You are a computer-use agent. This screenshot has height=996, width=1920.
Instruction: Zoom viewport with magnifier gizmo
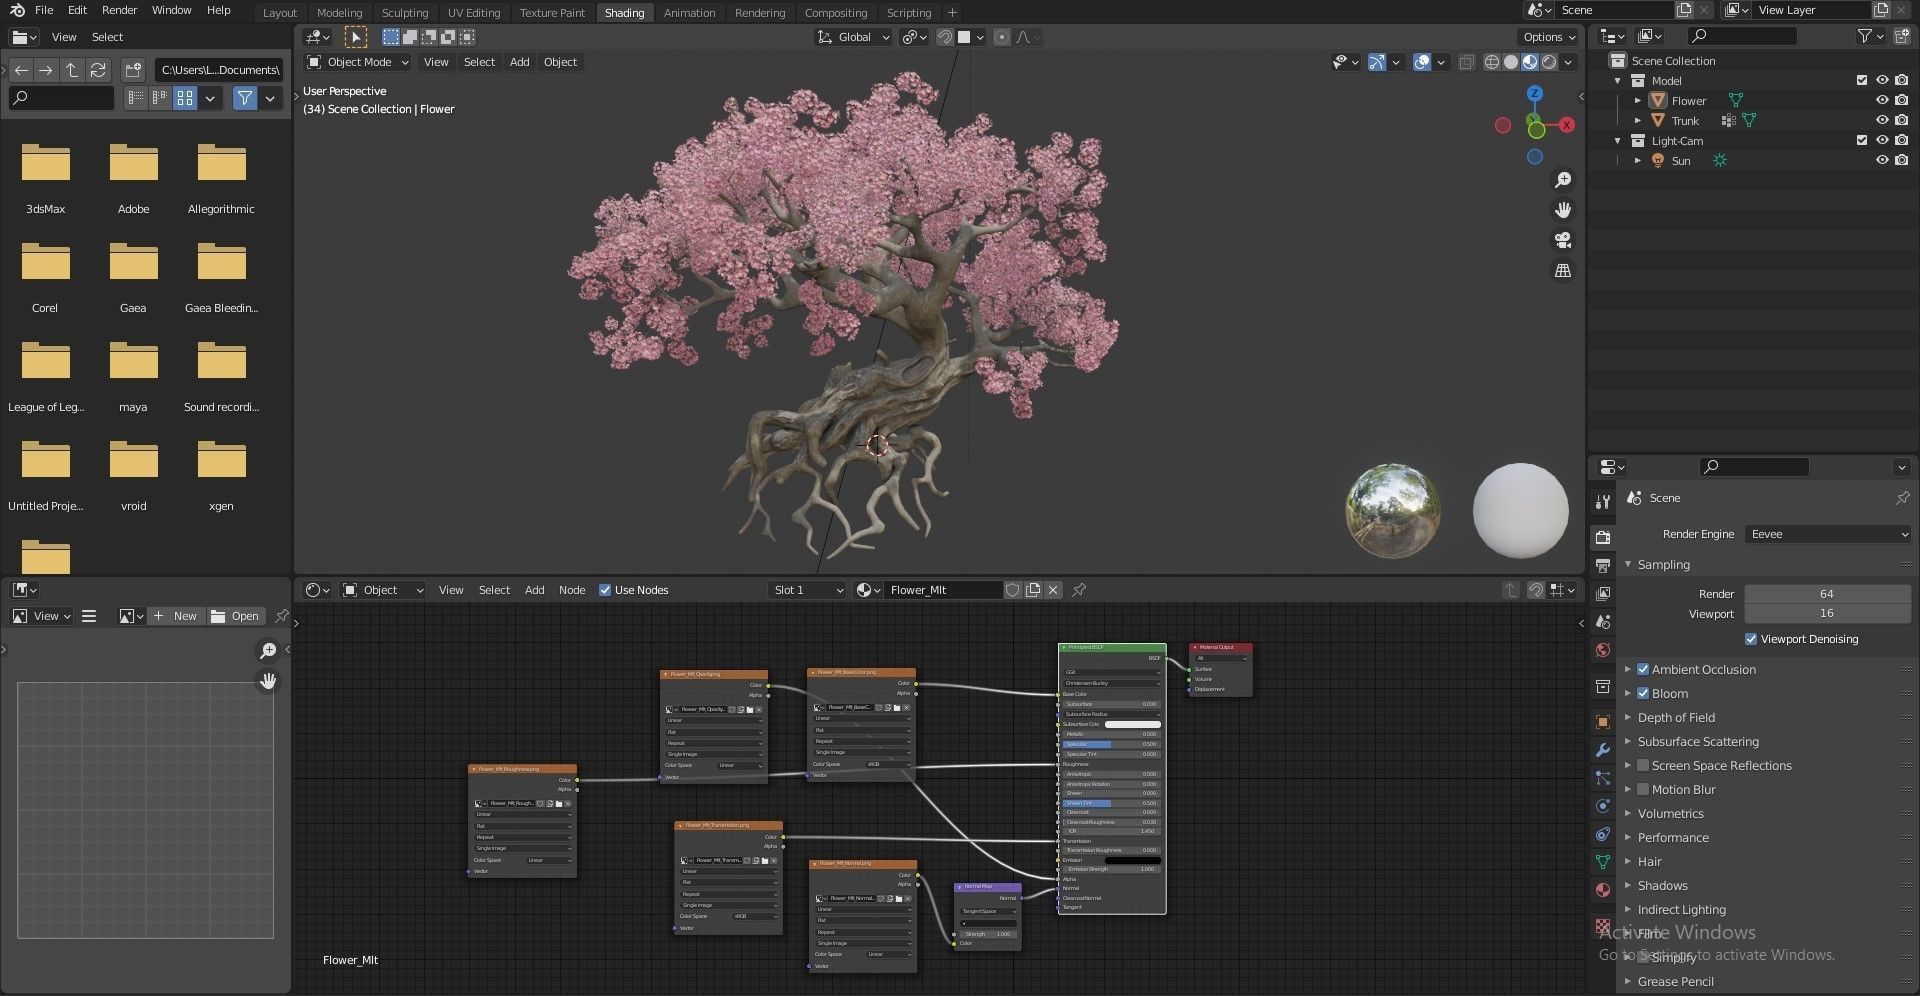click(x=1562, y=180)
